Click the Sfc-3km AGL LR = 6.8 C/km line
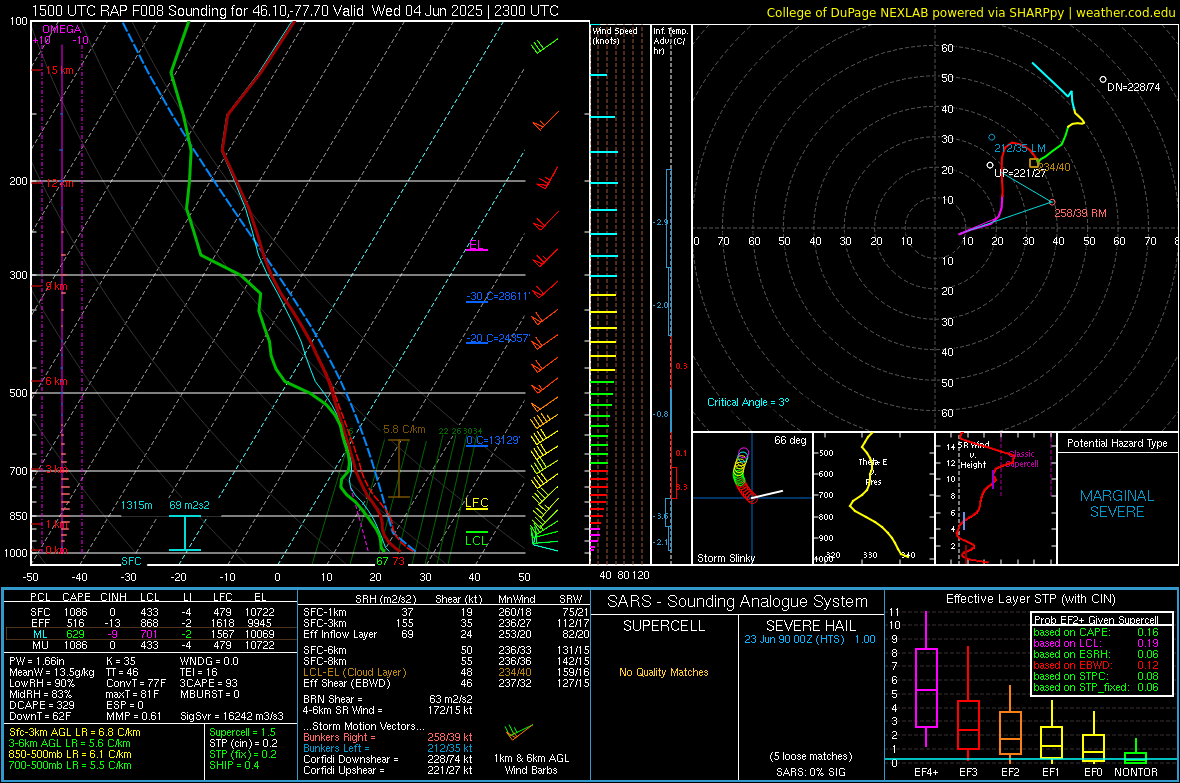The height and width of the screenshot is (783, 1180). (75, 732)
